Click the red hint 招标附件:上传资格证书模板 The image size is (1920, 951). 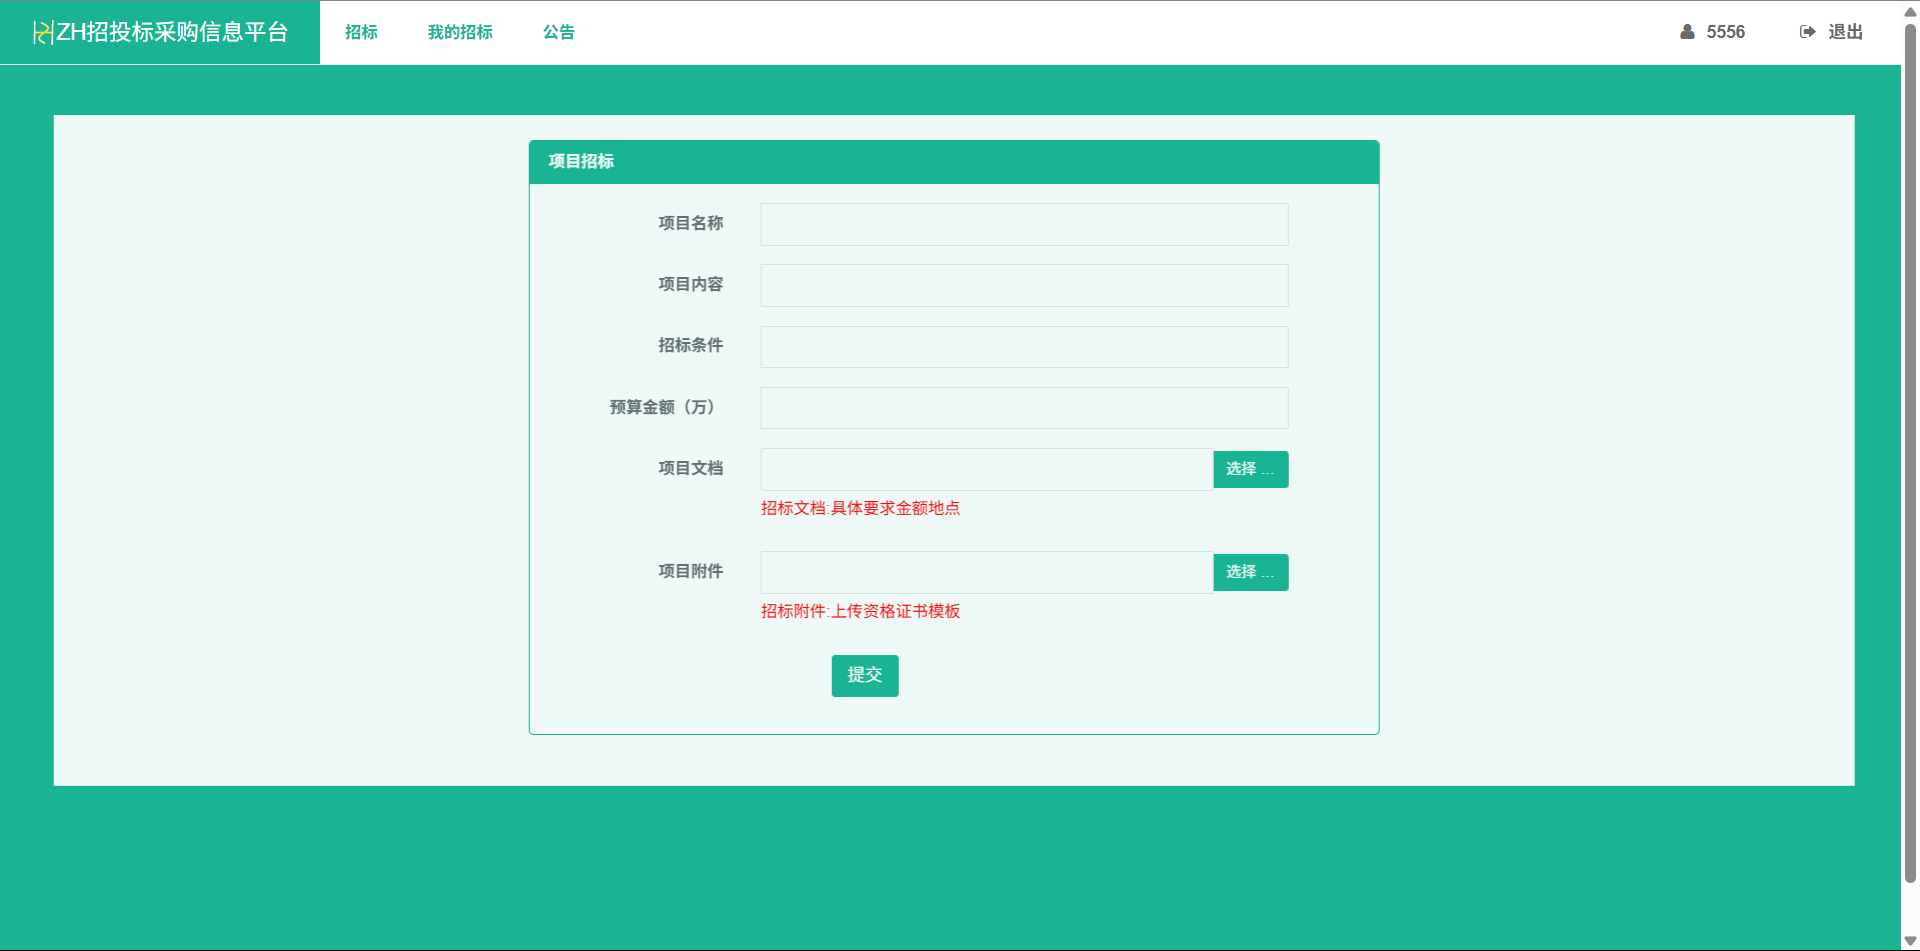[860, 611]
